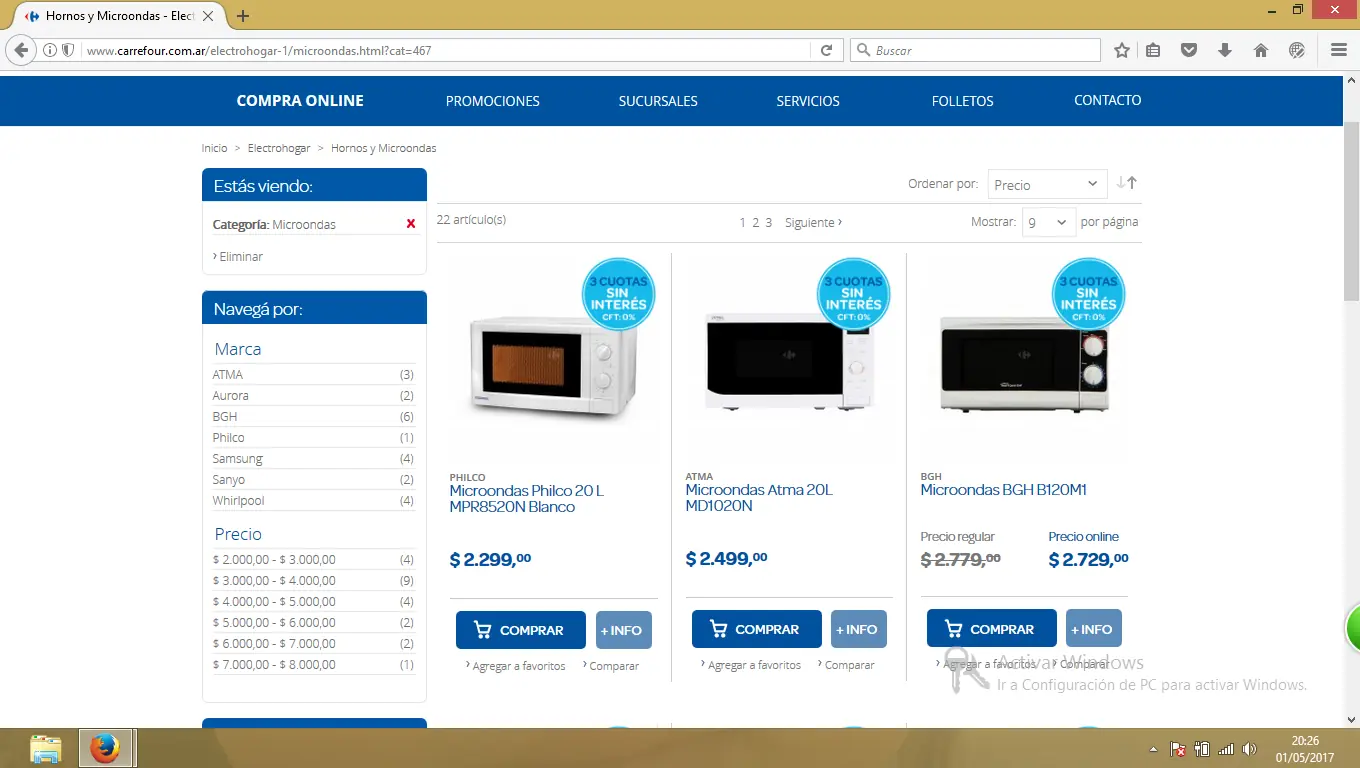Open a new tab with plus icon
The width and height of the screenshot is (1360, 768).
(x=243, y=16)
